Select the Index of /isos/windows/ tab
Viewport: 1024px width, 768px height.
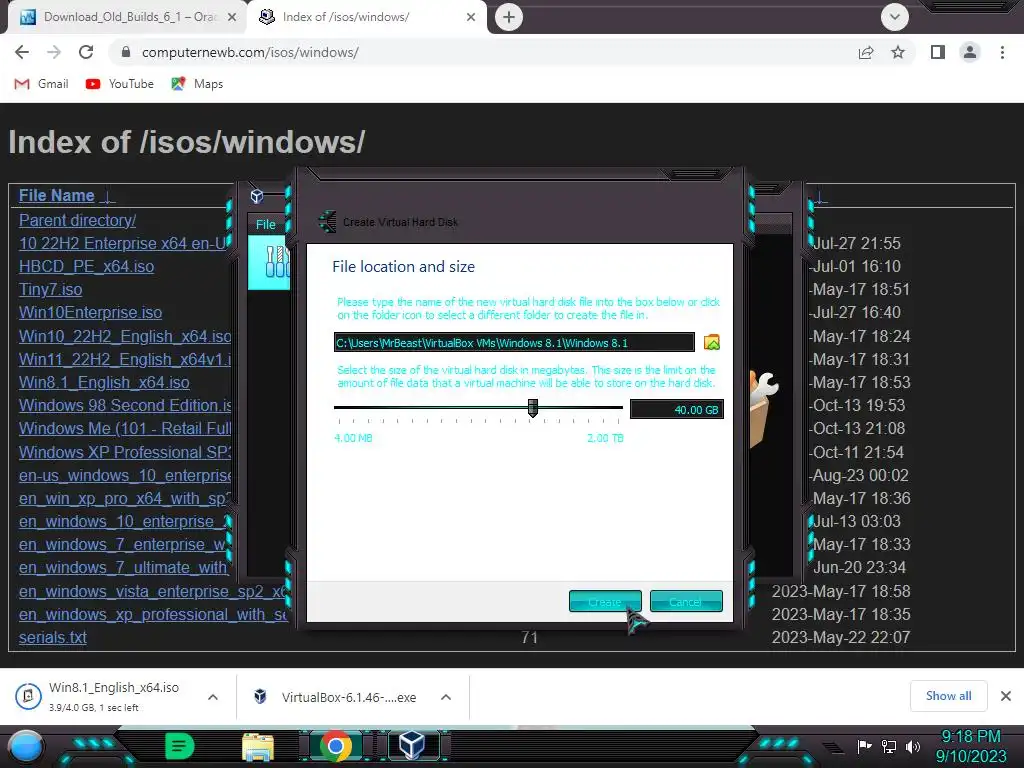point(364,17)
